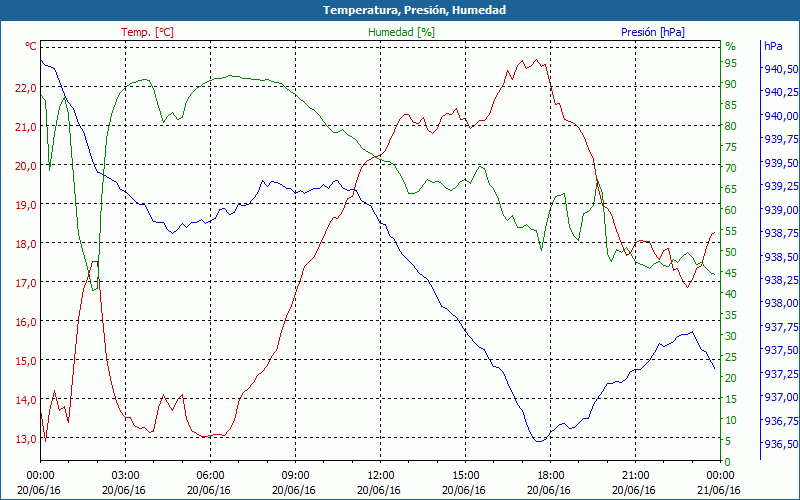The height and width of the screenshot is (500, 800).
Task: Click the 40 humidity axis value
Action: point(731,294)
